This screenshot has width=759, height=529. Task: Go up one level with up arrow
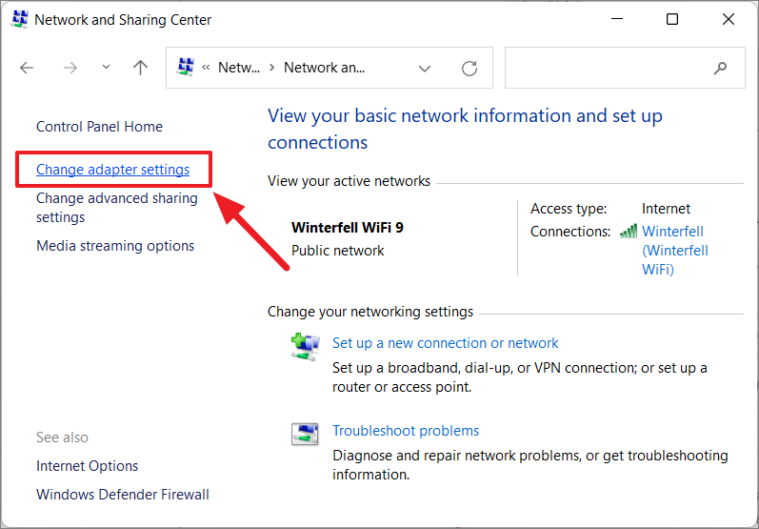(140, 68)
